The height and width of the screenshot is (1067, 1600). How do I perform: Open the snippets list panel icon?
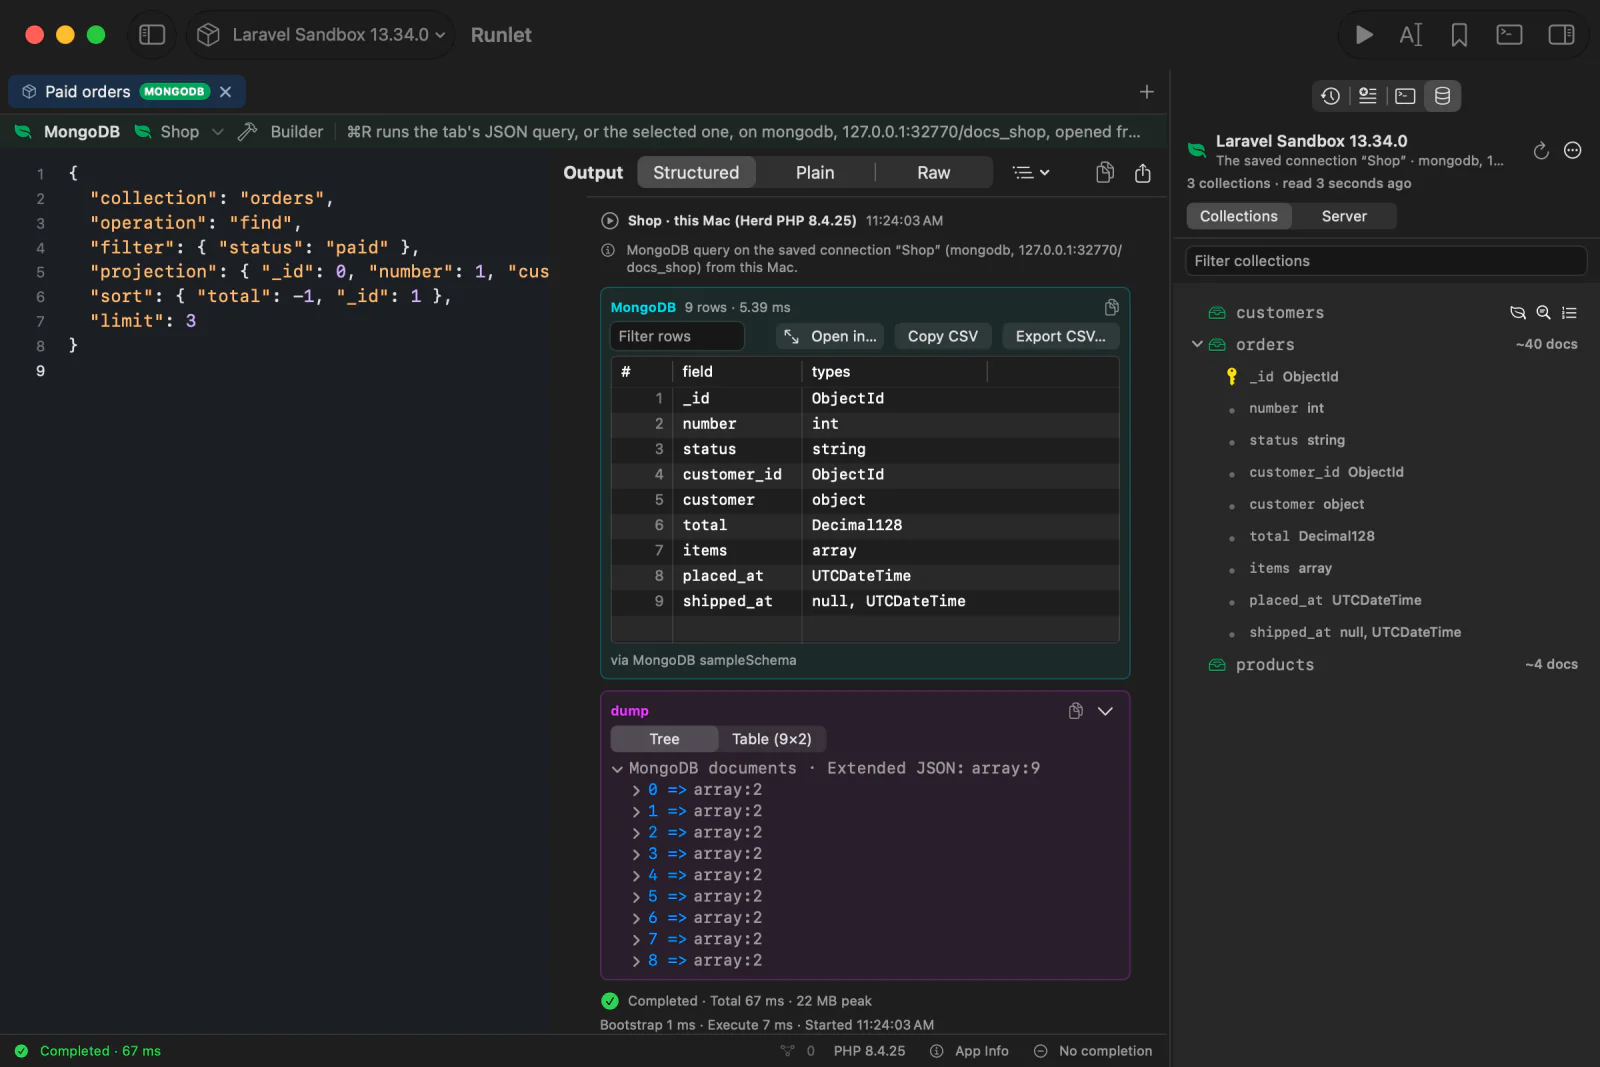click(x=1368, y=96)
